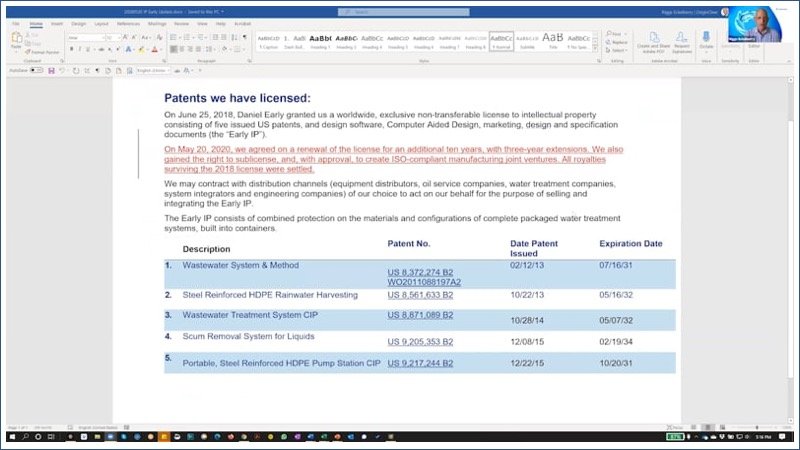Apply Text Effects blue A icon
The image size is (800, 450).
coord(129,49)
